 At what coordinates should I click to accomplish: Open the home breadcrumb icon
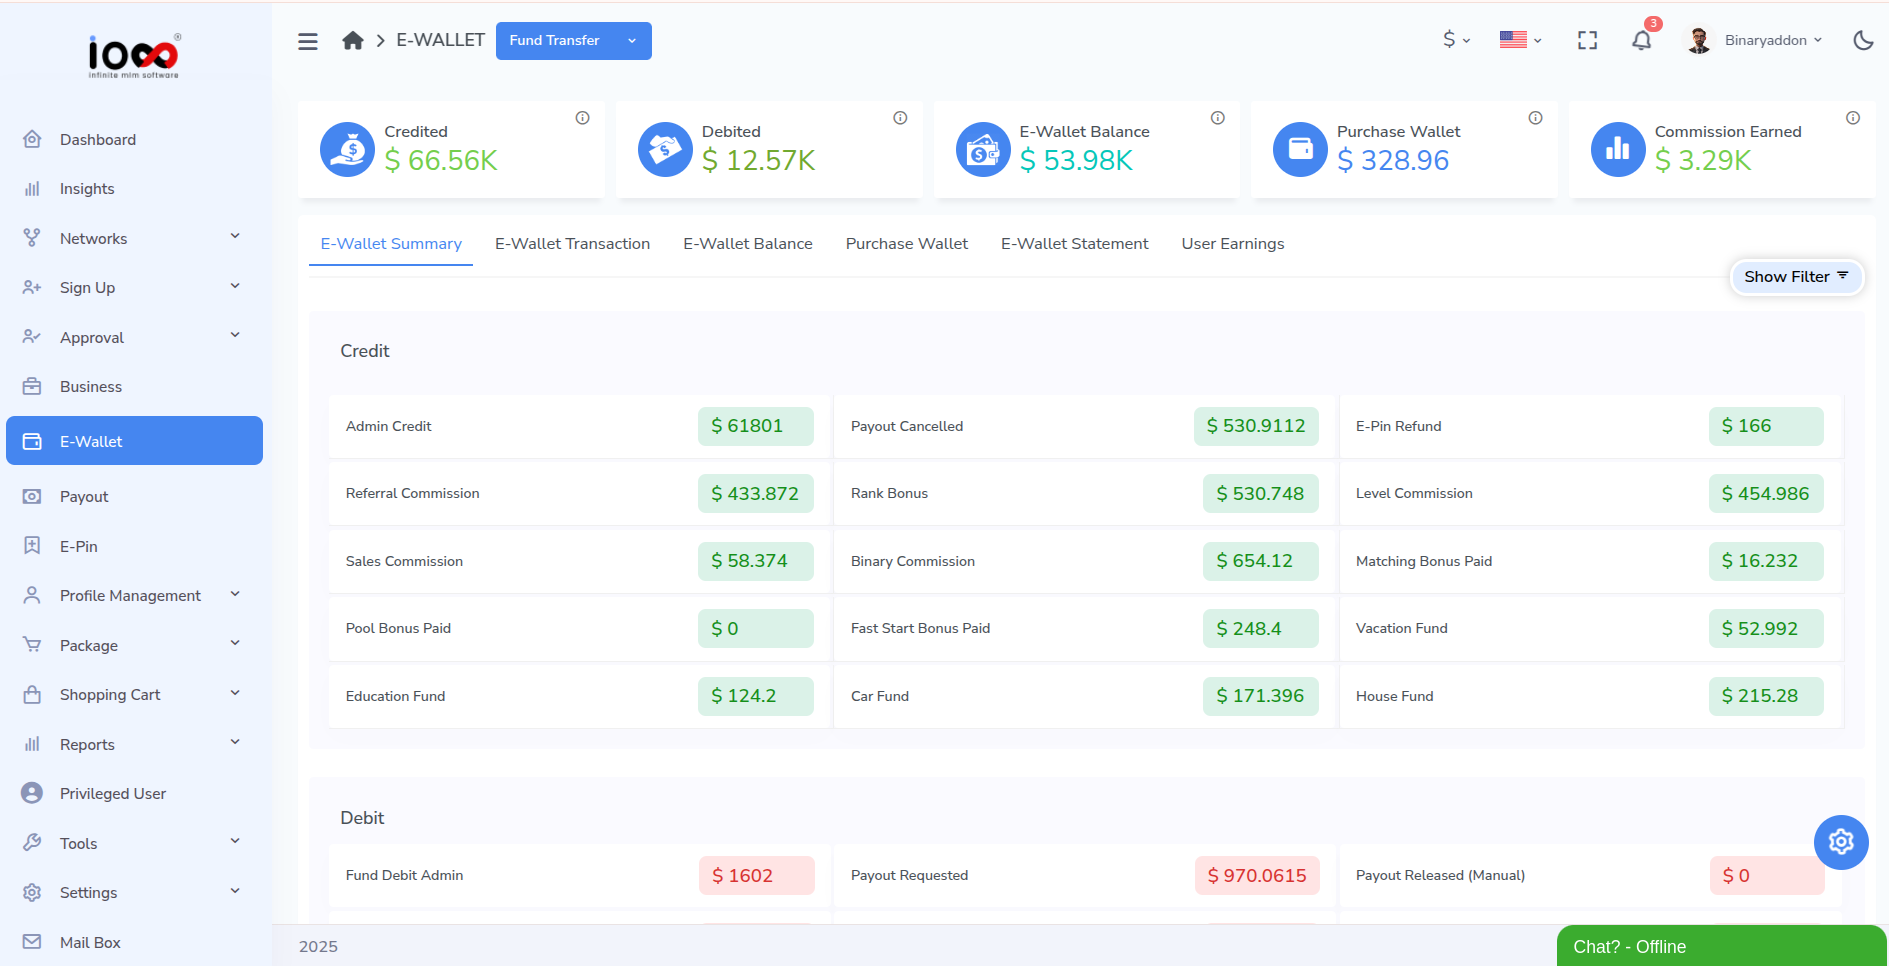[x=353, y=39]
